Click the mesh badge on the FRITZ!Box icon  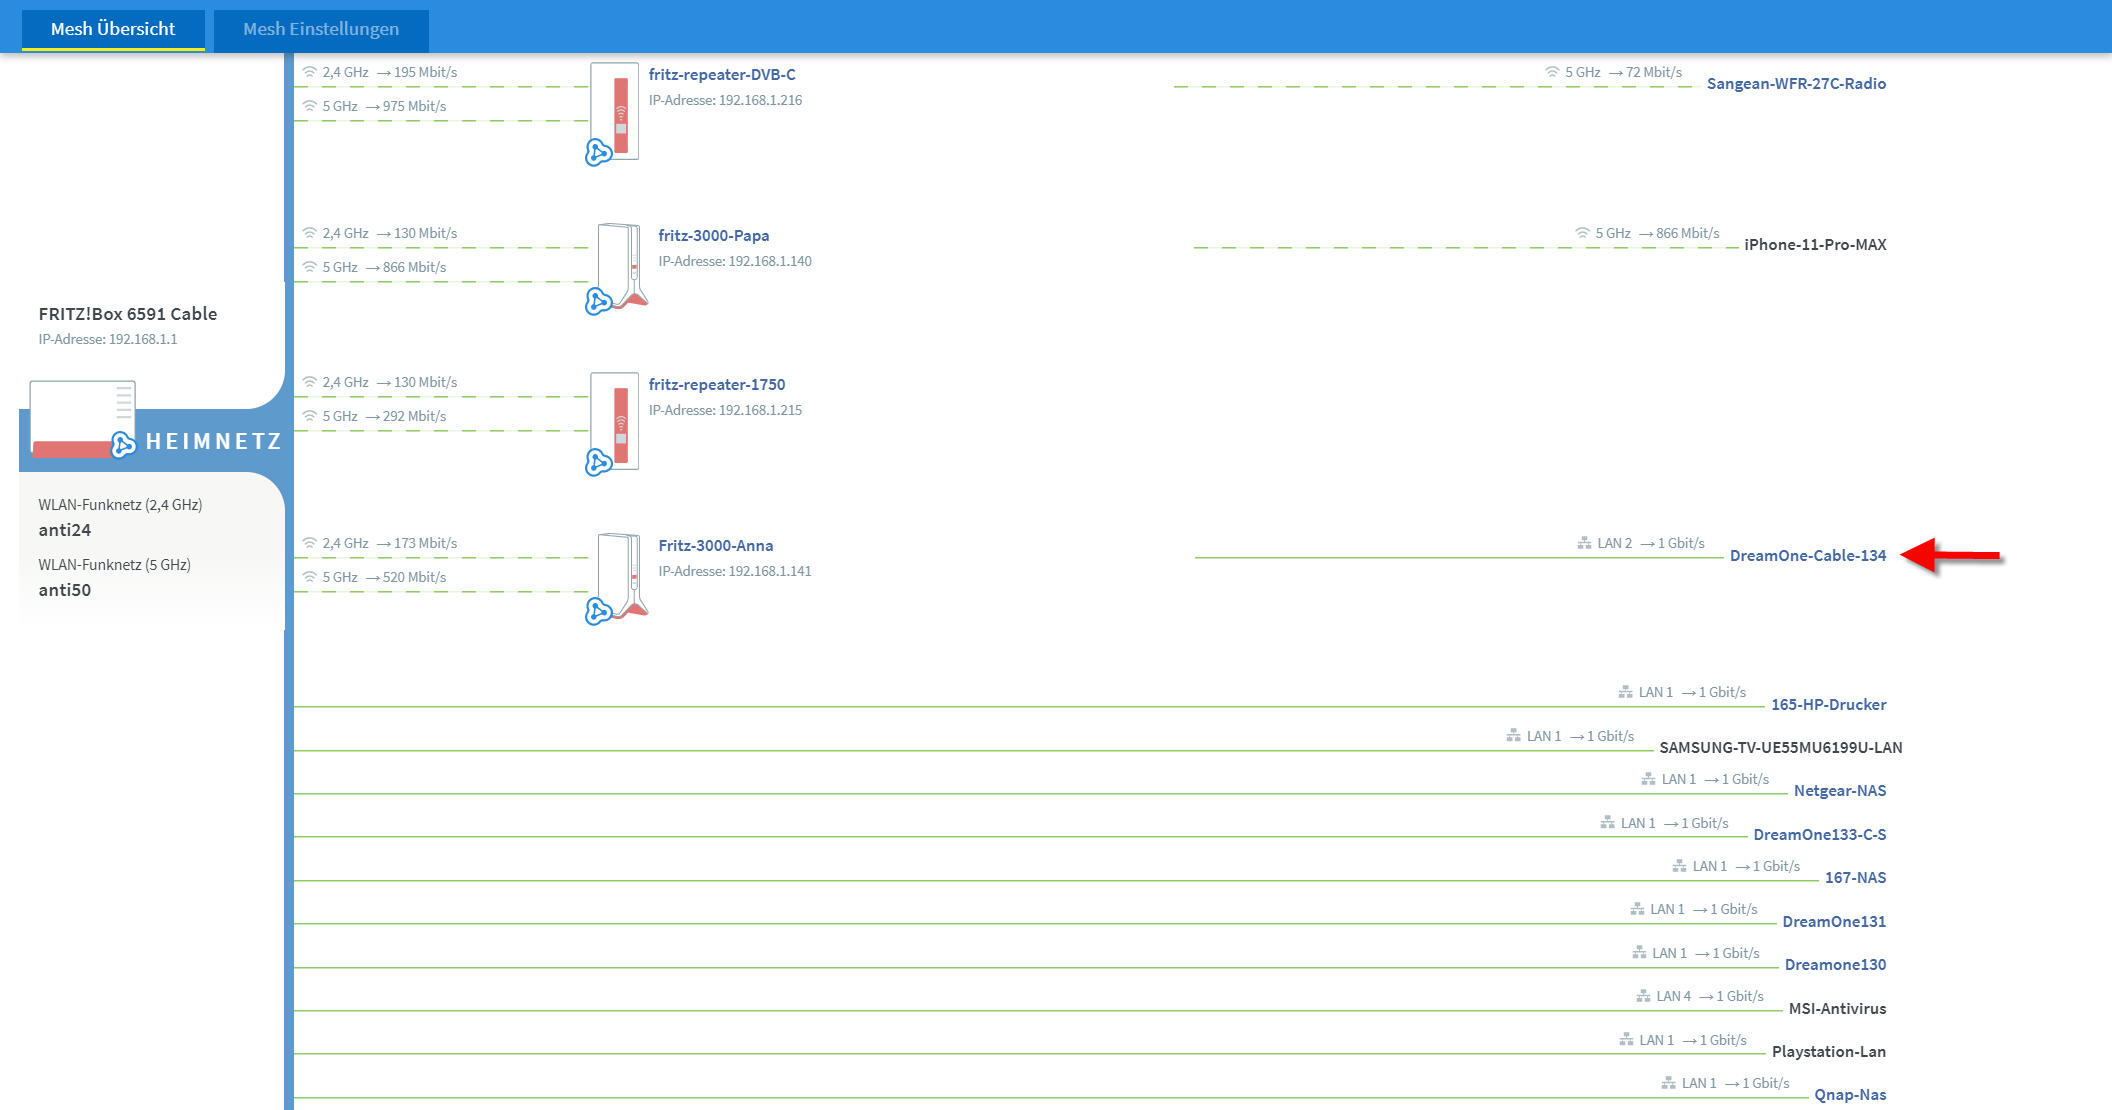click(123, 445)
